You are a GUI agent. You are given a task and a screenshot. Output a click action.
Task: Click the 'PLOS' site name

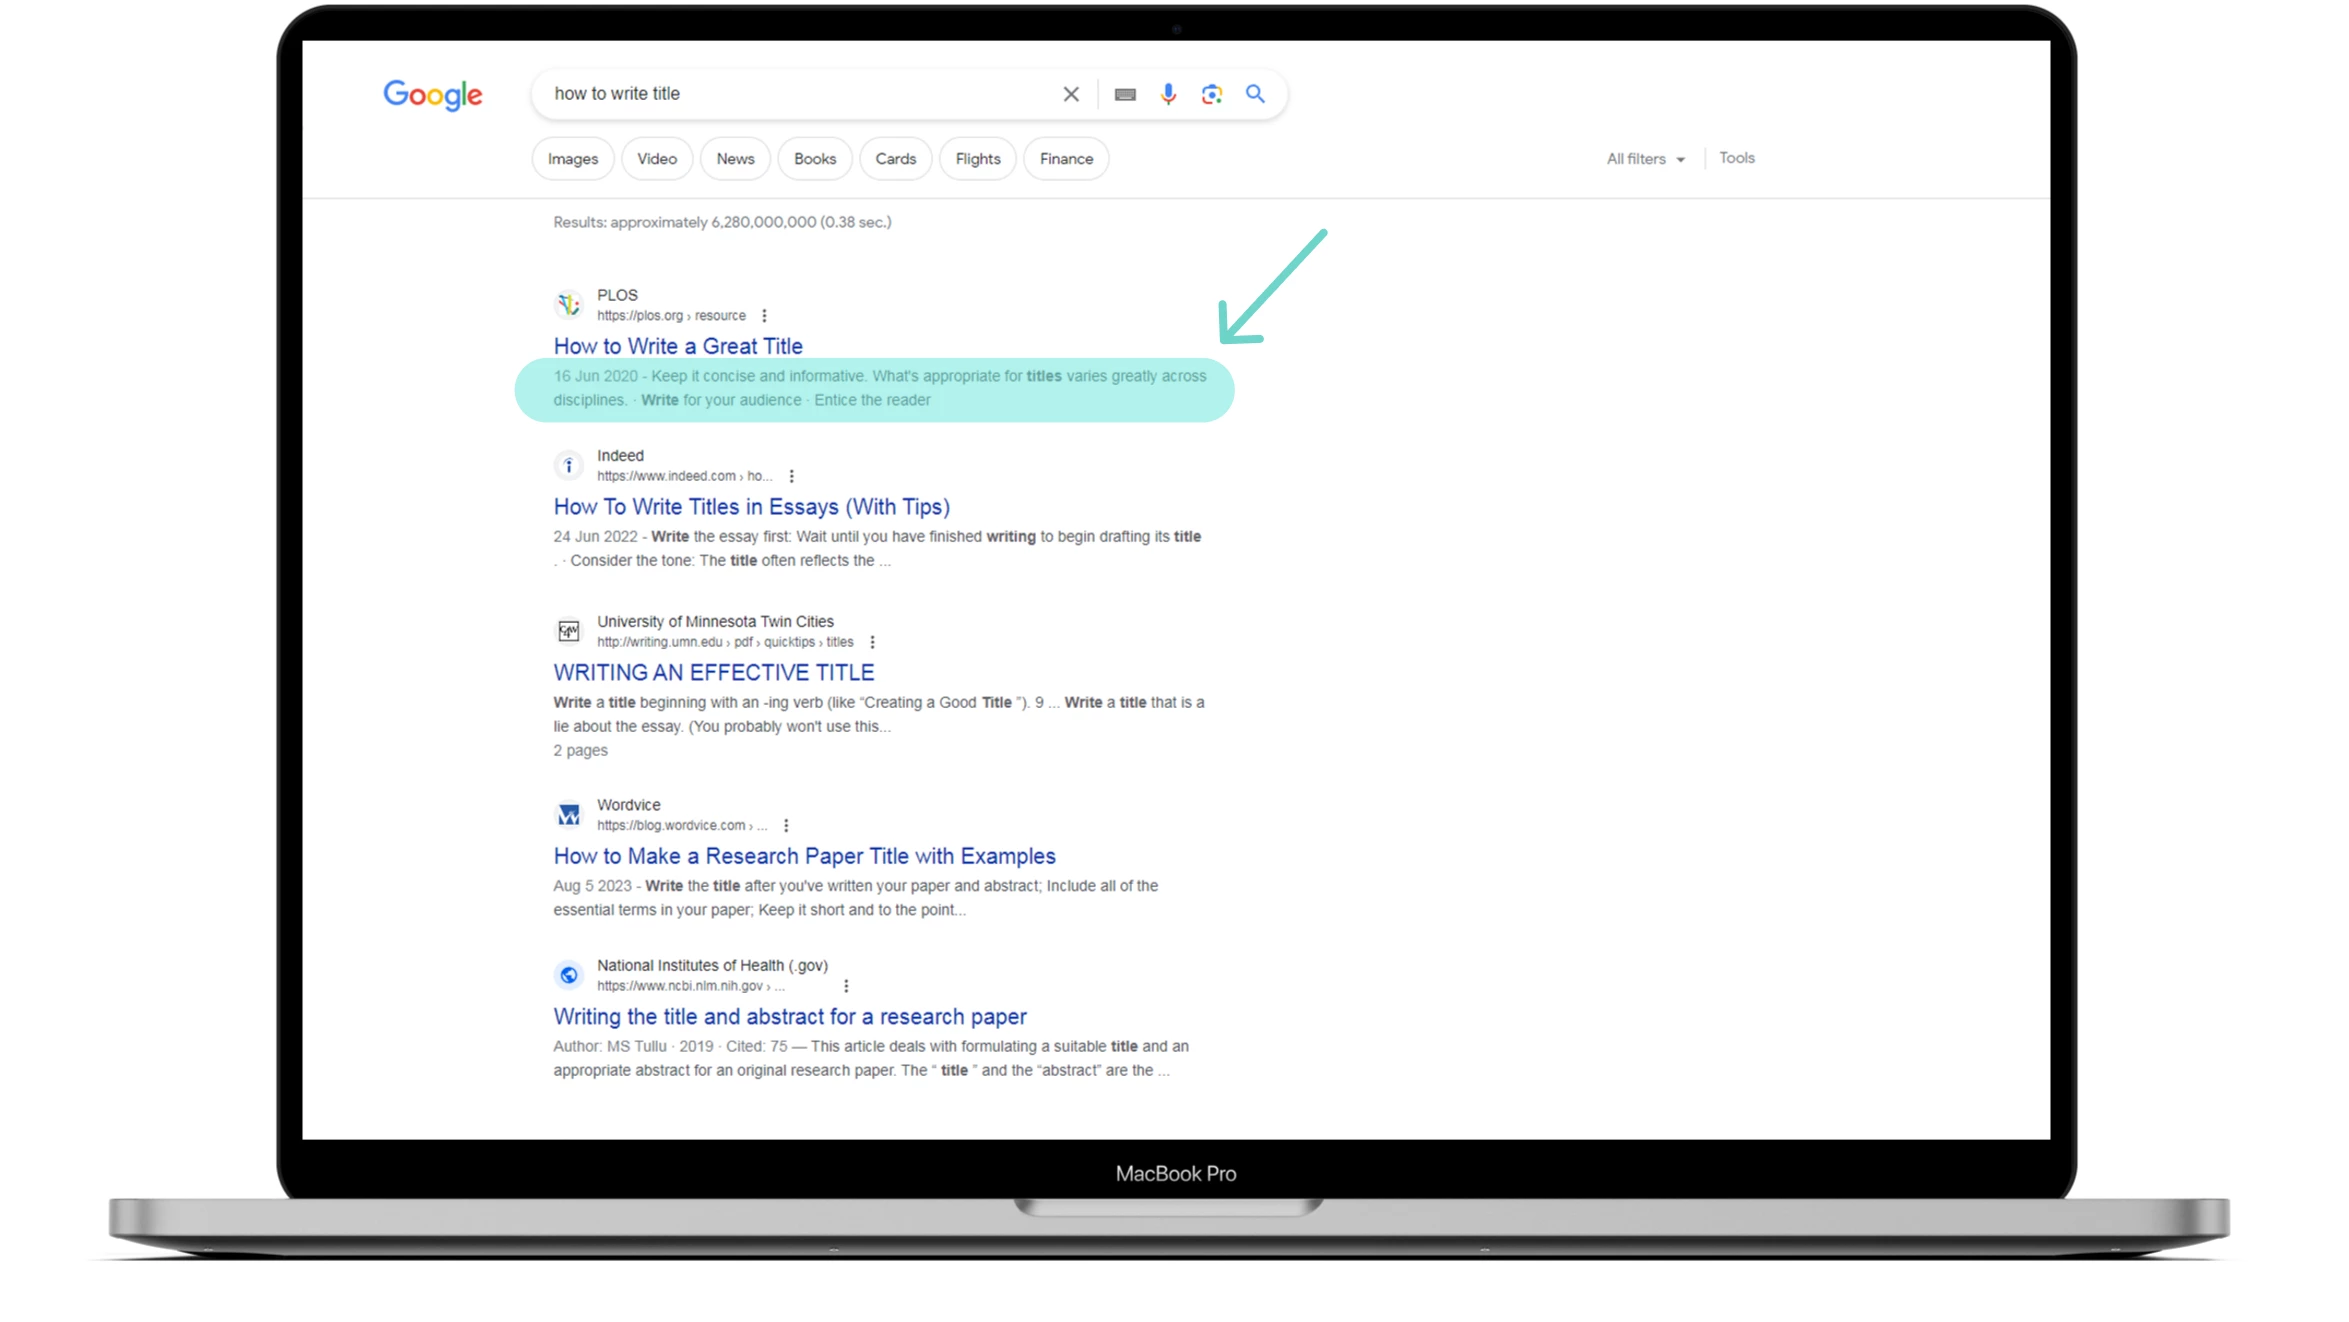[617, 295]
